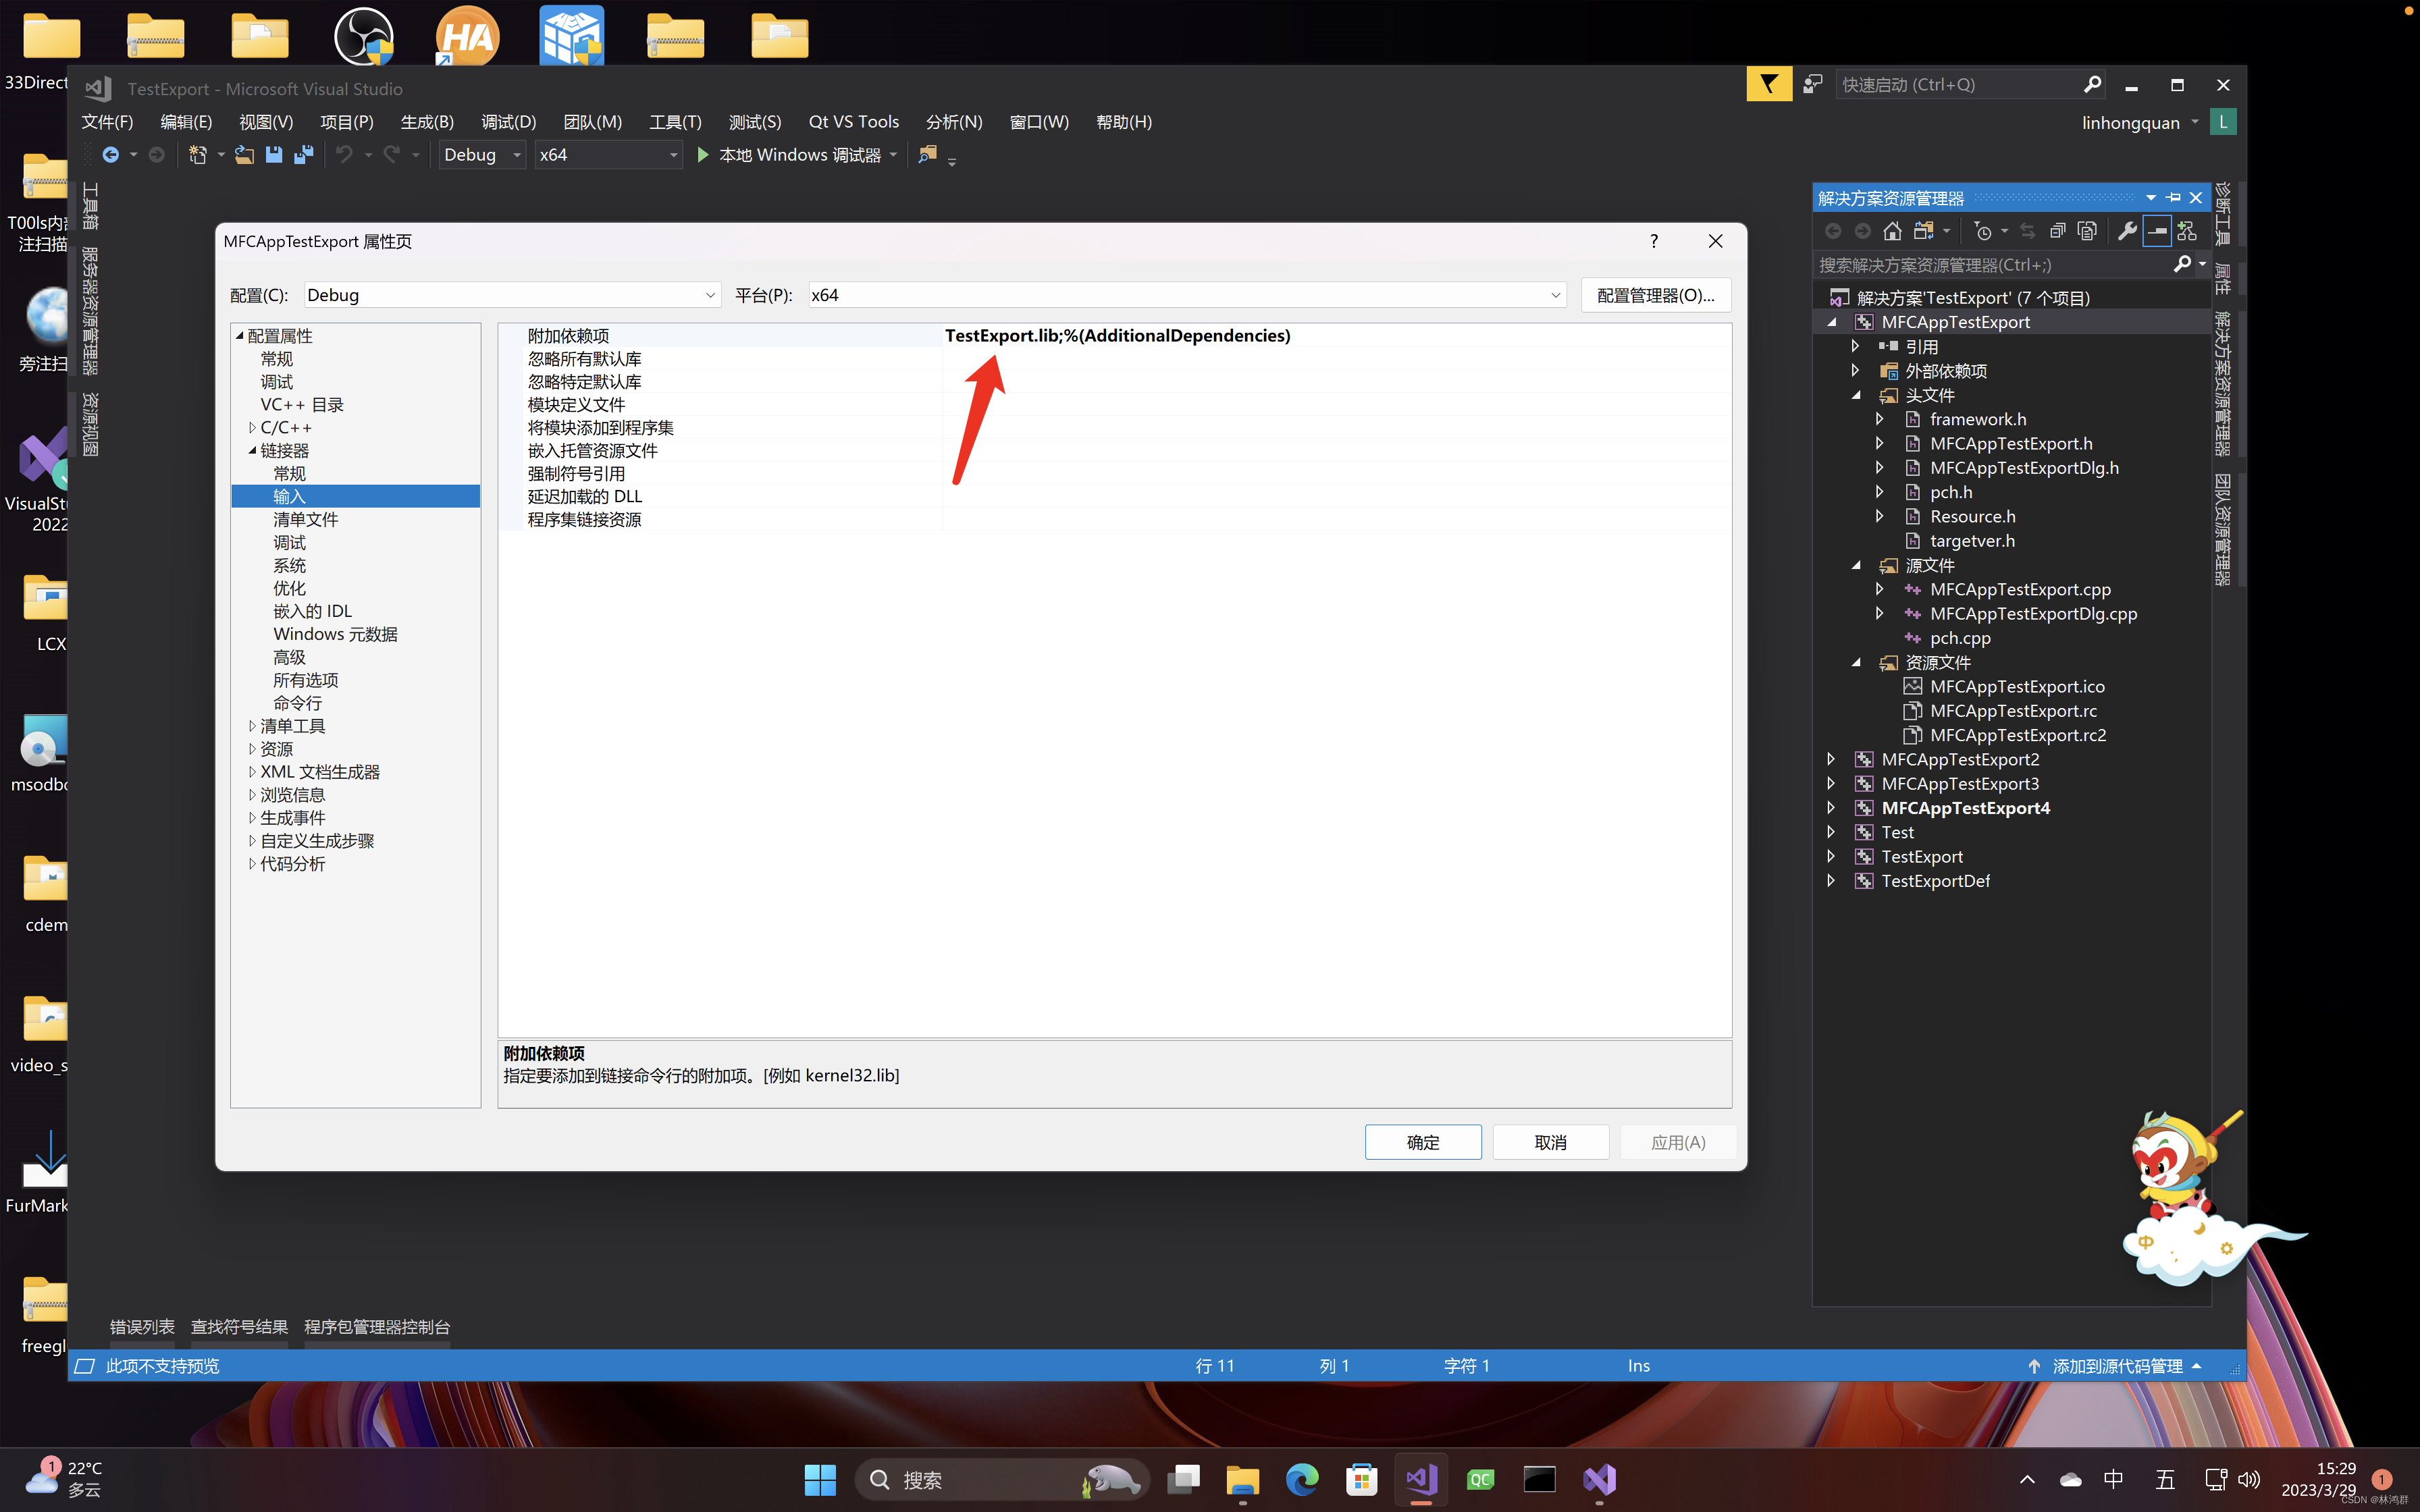Click the Navigate Backward arrow in toolbar
The height and width of the screenshot is (1512, 2420).
coord(110,155)
